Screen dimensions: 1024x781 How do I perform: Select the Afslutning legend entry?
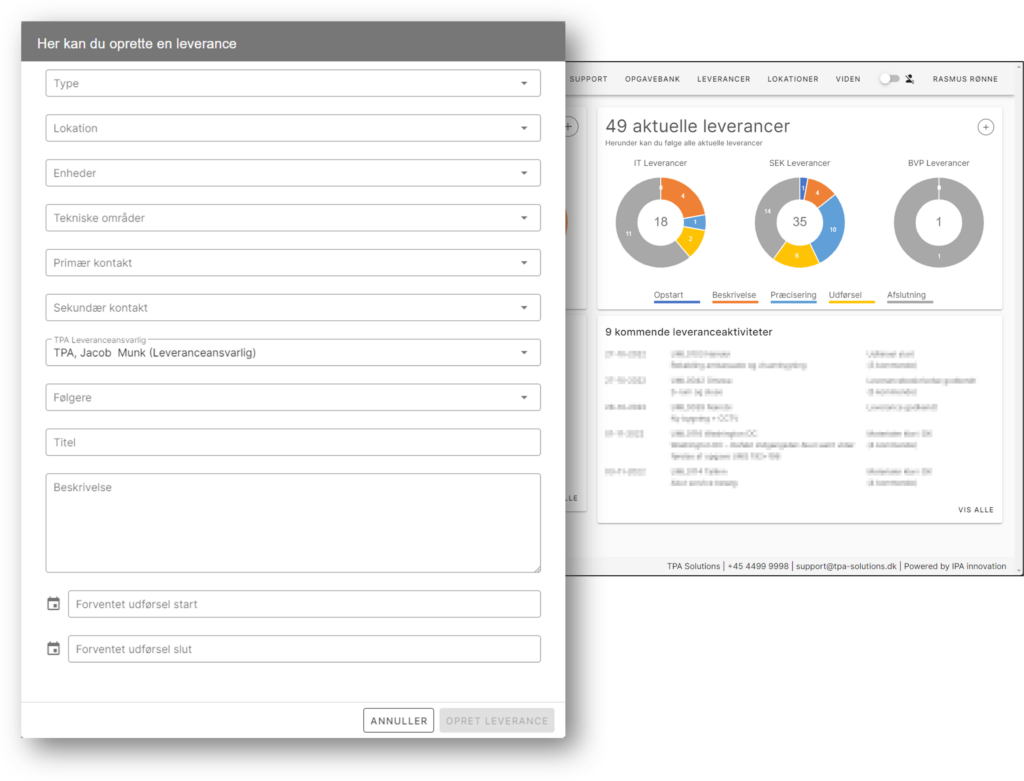[x=909, y=296]
